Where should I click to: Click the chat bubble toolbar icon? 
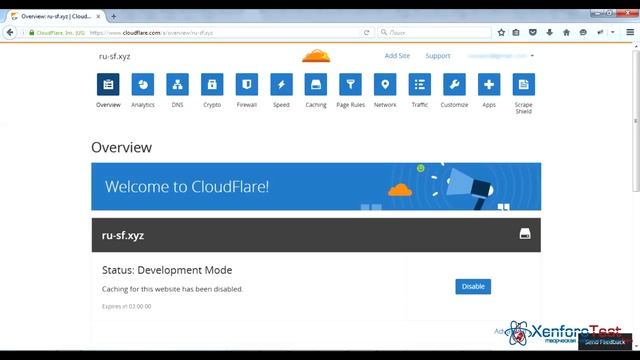coord(583,32)
